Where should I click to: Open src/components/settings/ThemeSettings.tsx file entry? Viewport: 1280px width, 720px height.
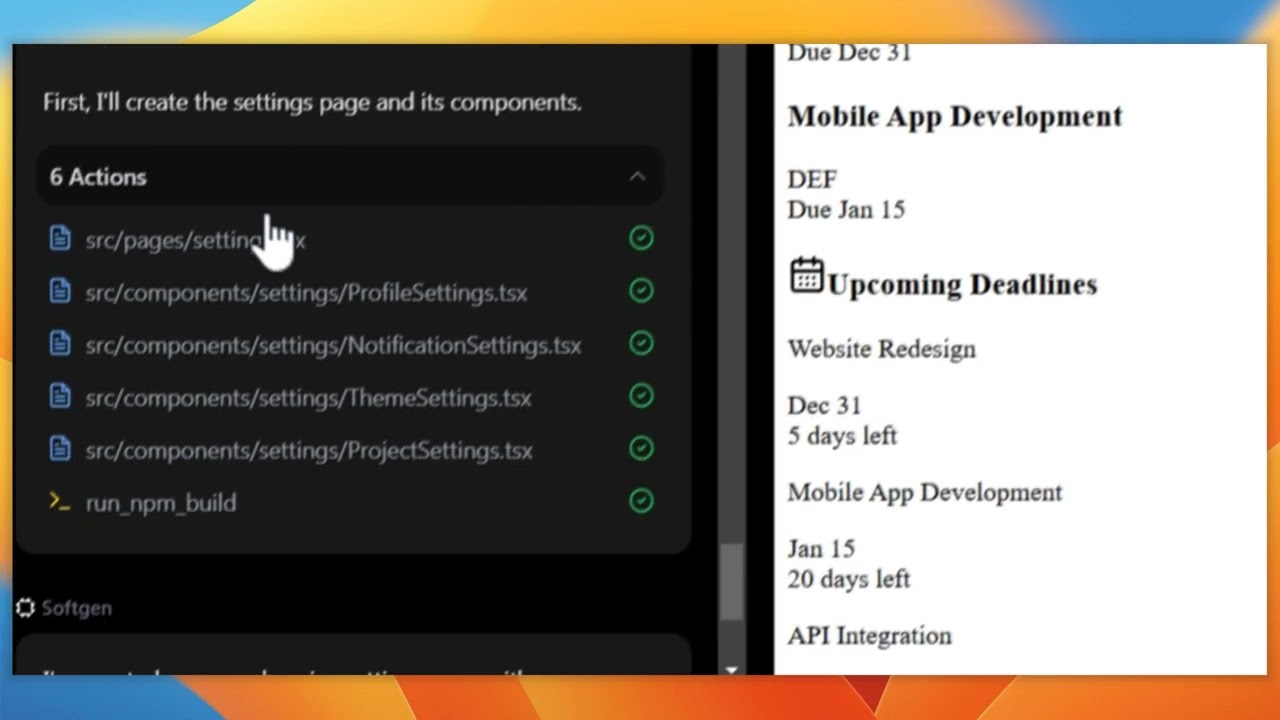point(308,398)
